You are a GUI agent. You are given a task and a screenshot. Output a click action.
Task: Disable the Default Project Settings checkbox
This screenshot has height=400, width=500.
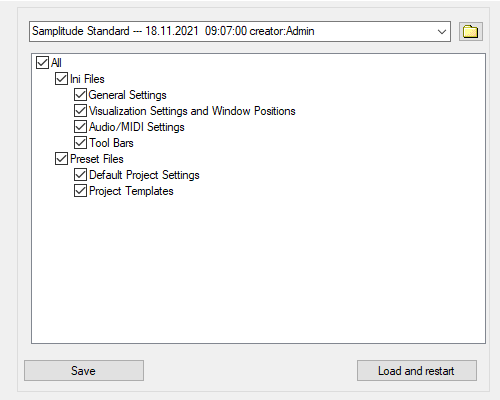tap(80, 175)
